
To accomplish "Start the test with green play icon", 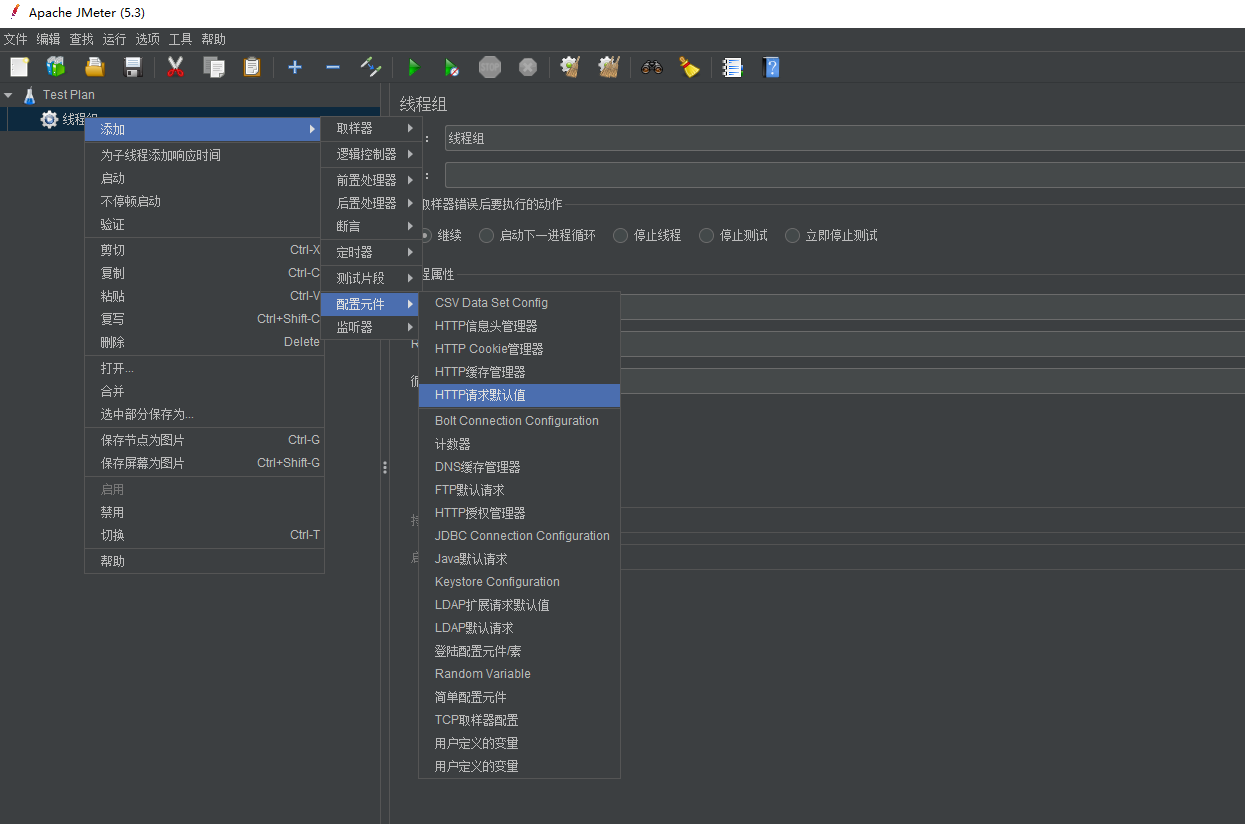I will tap(414, 67).
